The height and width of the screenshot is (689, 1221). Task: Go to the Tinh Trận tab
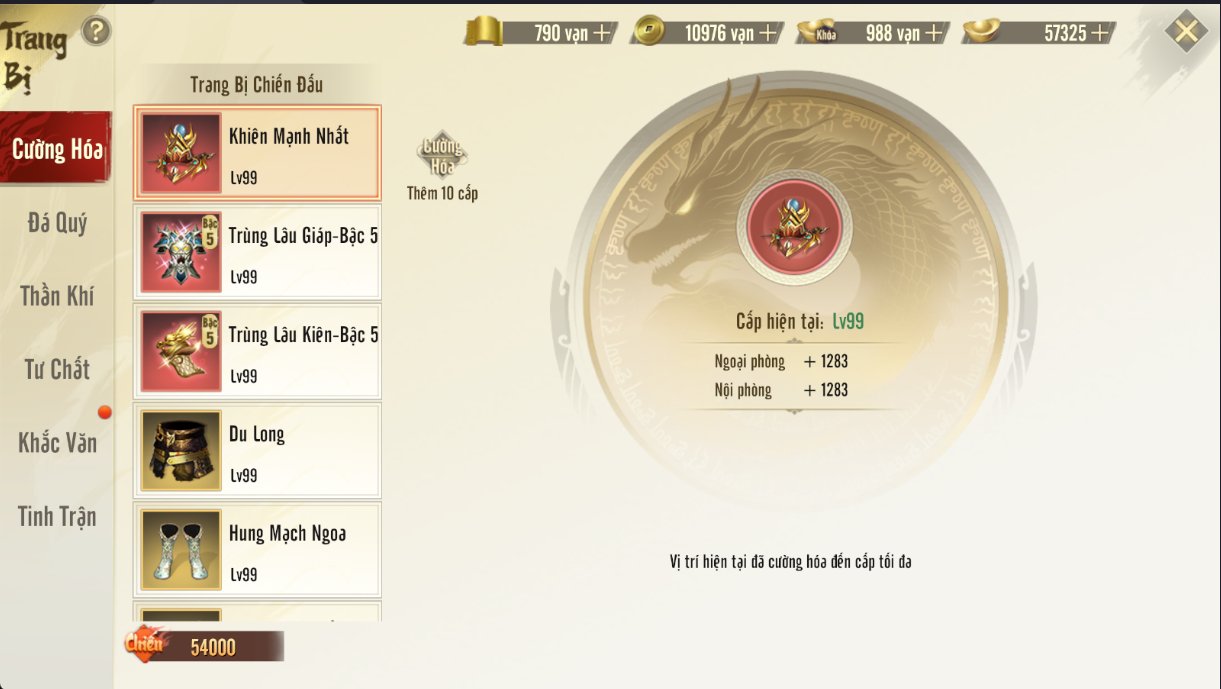click(57, 516)
